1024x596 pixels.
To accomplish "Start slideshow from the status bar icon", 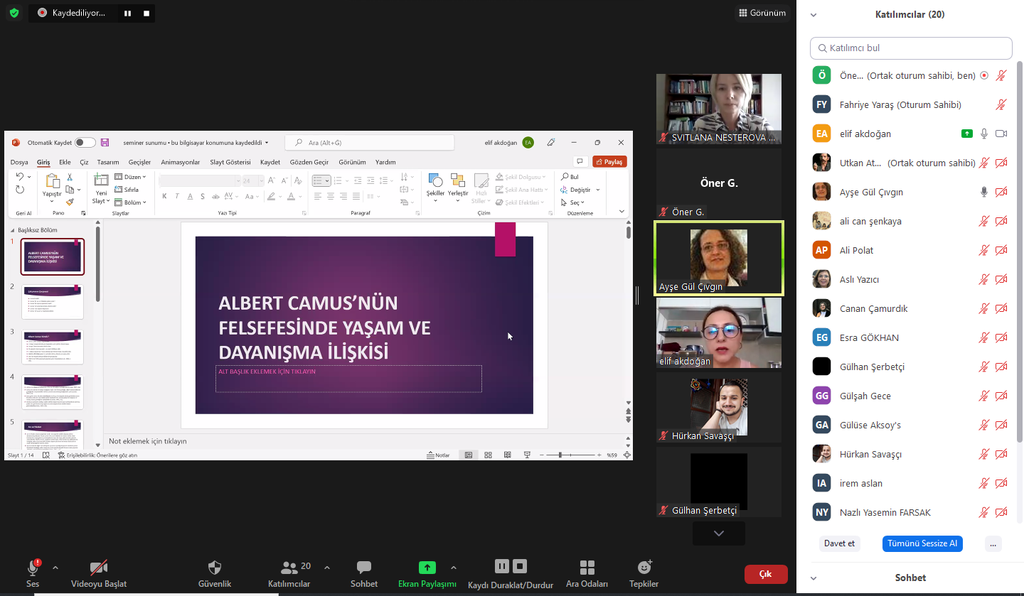I will tap(527, 455).
